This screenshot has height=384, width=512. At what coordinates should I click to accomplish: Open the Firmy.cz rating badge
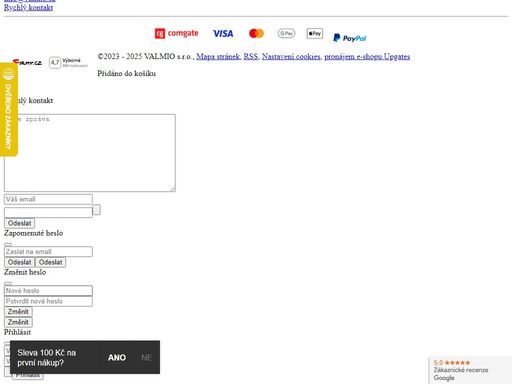[50, 62]
